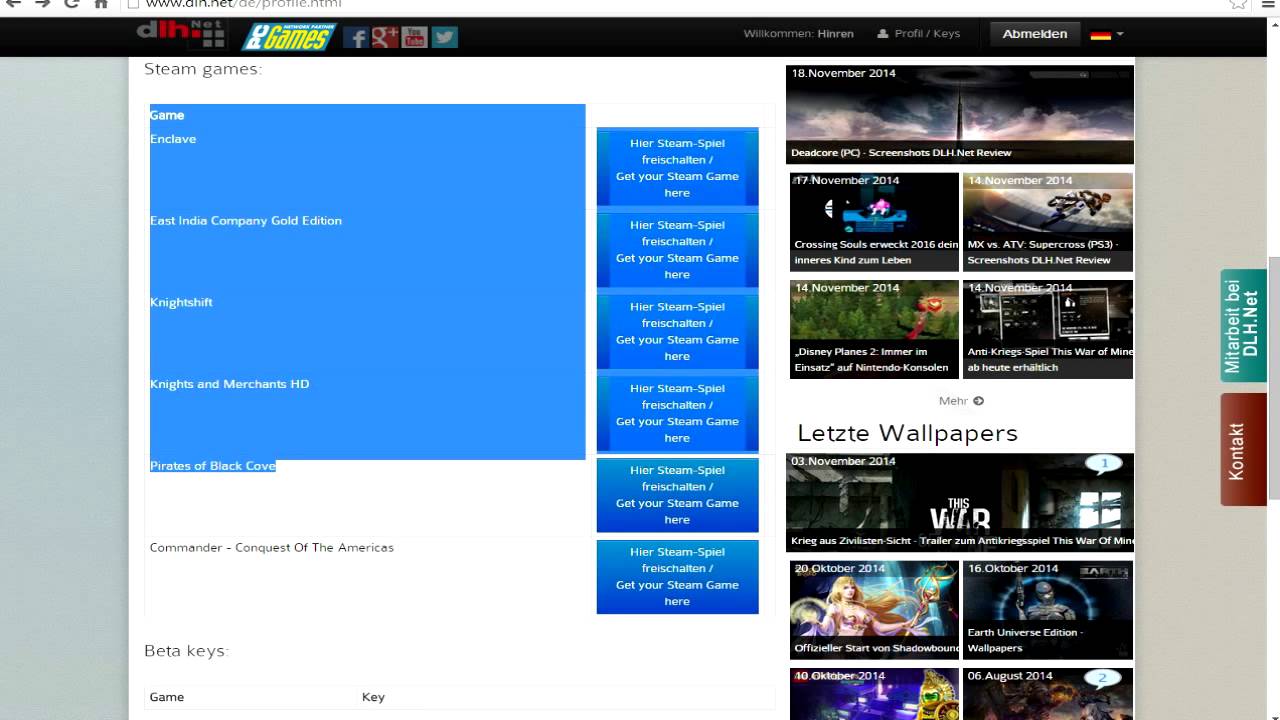Image resolution: width=1280 pixels, height=720 pixels.
Task: Get the Steam key for Enclave
Action: coord(677,168)
